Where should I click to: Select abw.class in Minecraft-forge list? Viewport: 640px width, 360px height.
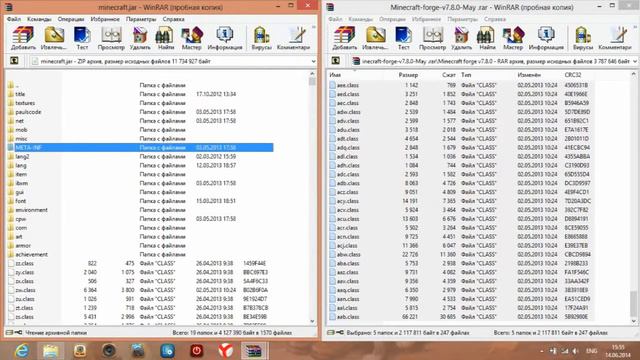(x=349, y=254)
